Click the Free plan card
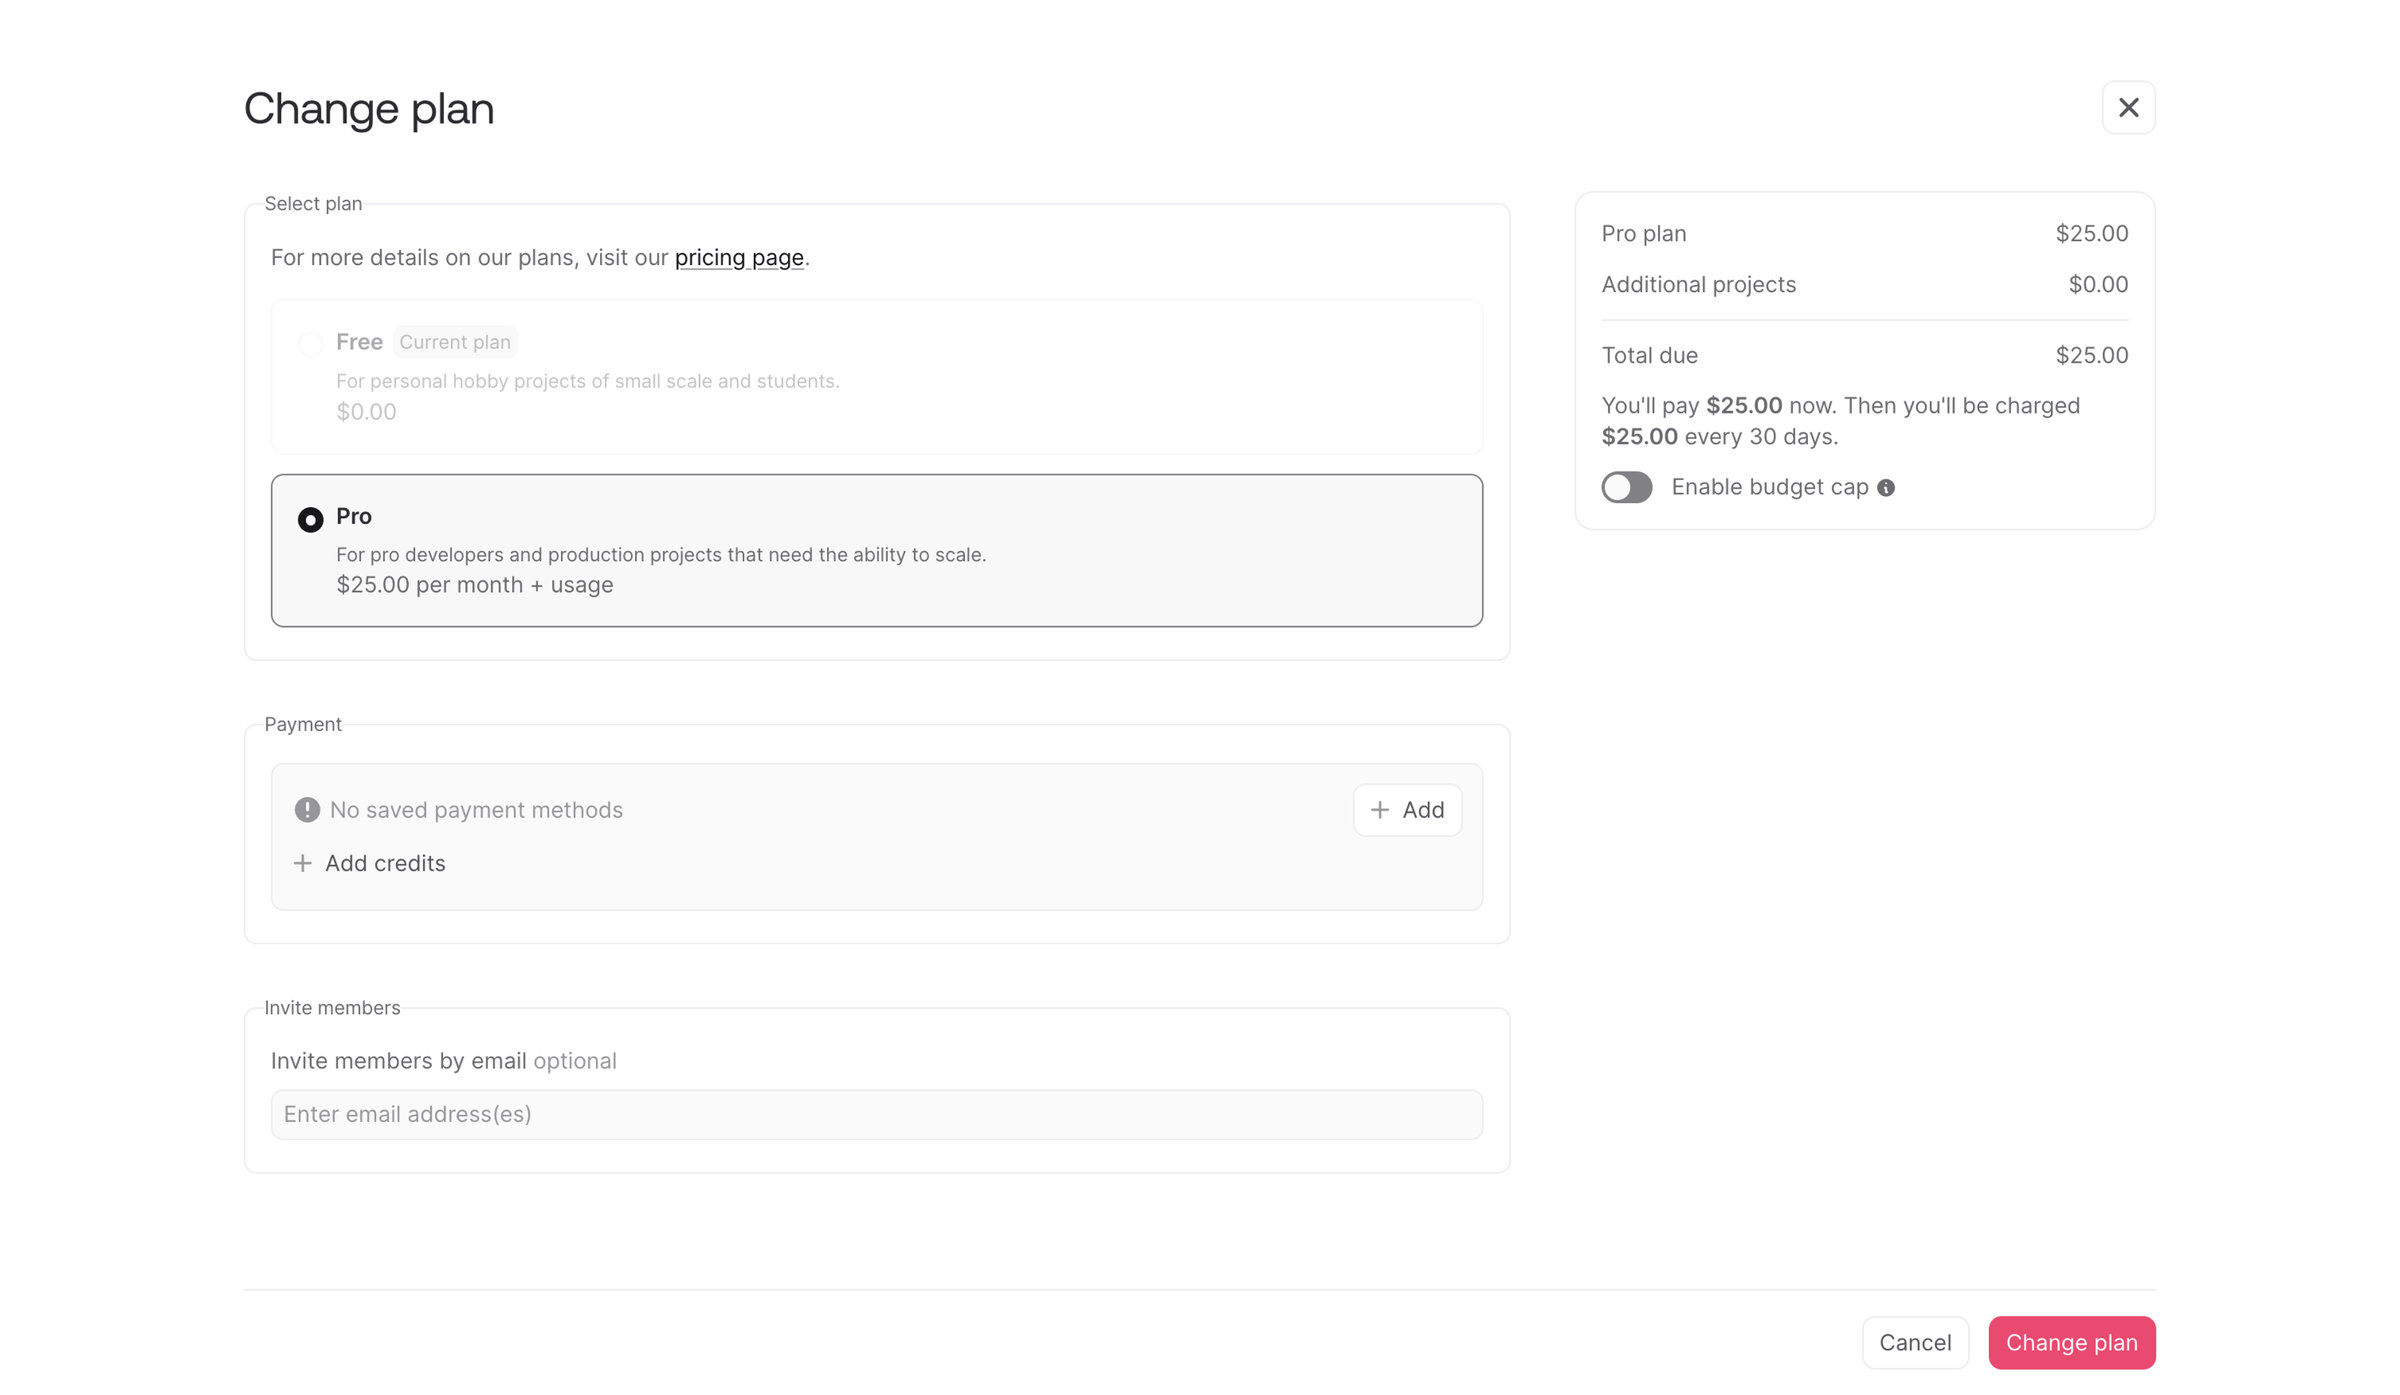The width and height of the screenshot is (2400, 1395). [877, 376]
